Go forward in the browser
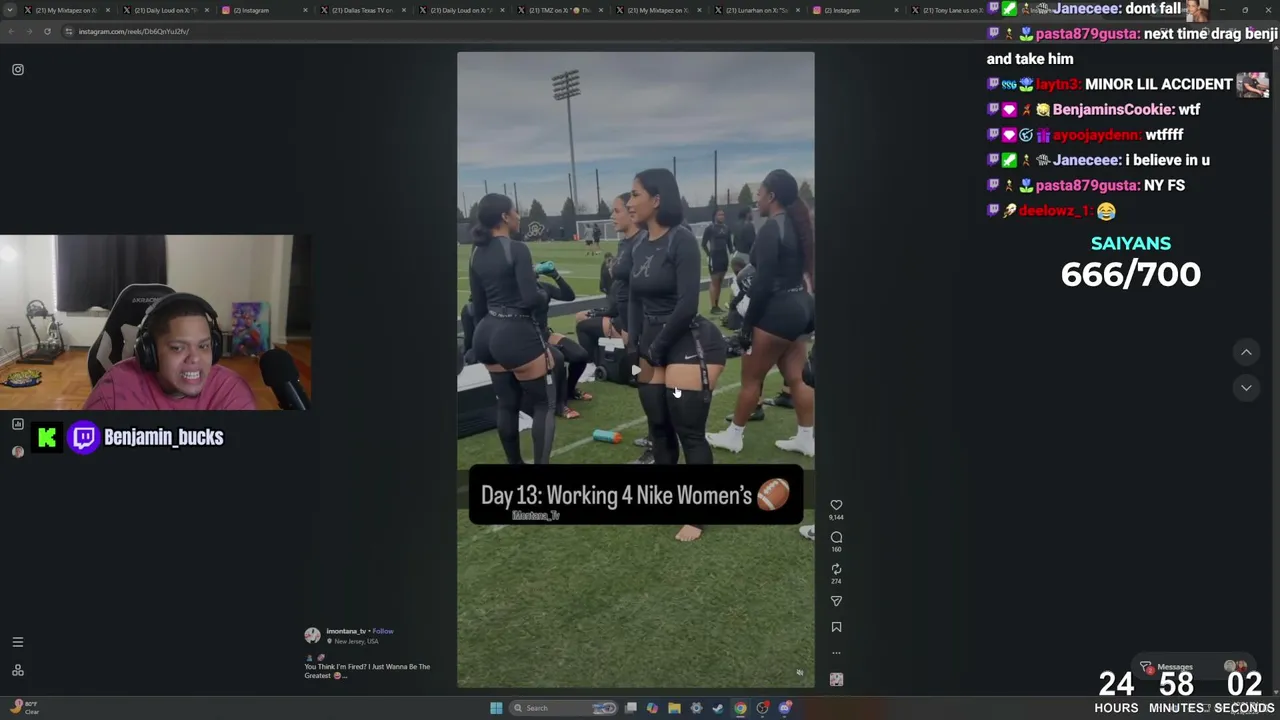 pos(29,31)
